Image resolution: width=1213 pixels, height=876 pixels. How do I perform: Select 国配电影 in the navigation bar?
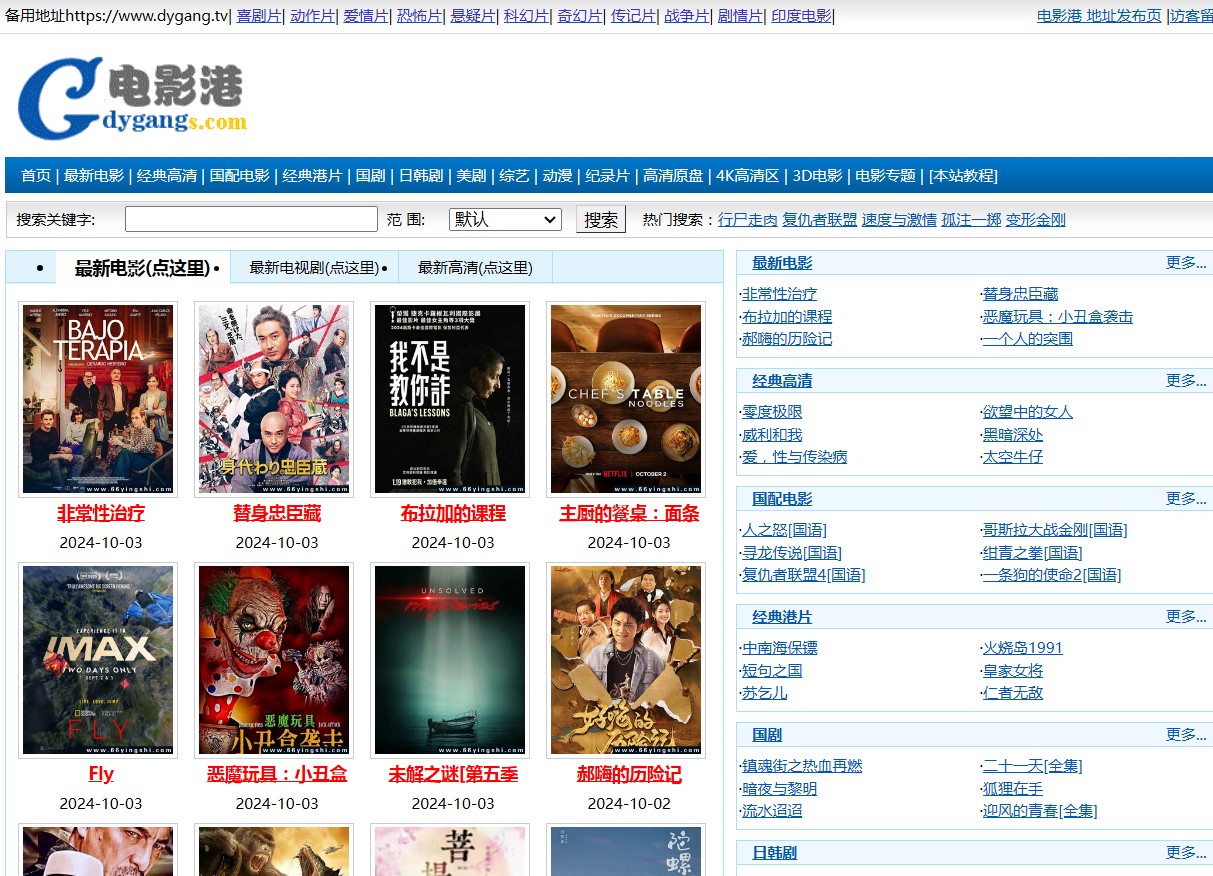click(x=240, y=176)
